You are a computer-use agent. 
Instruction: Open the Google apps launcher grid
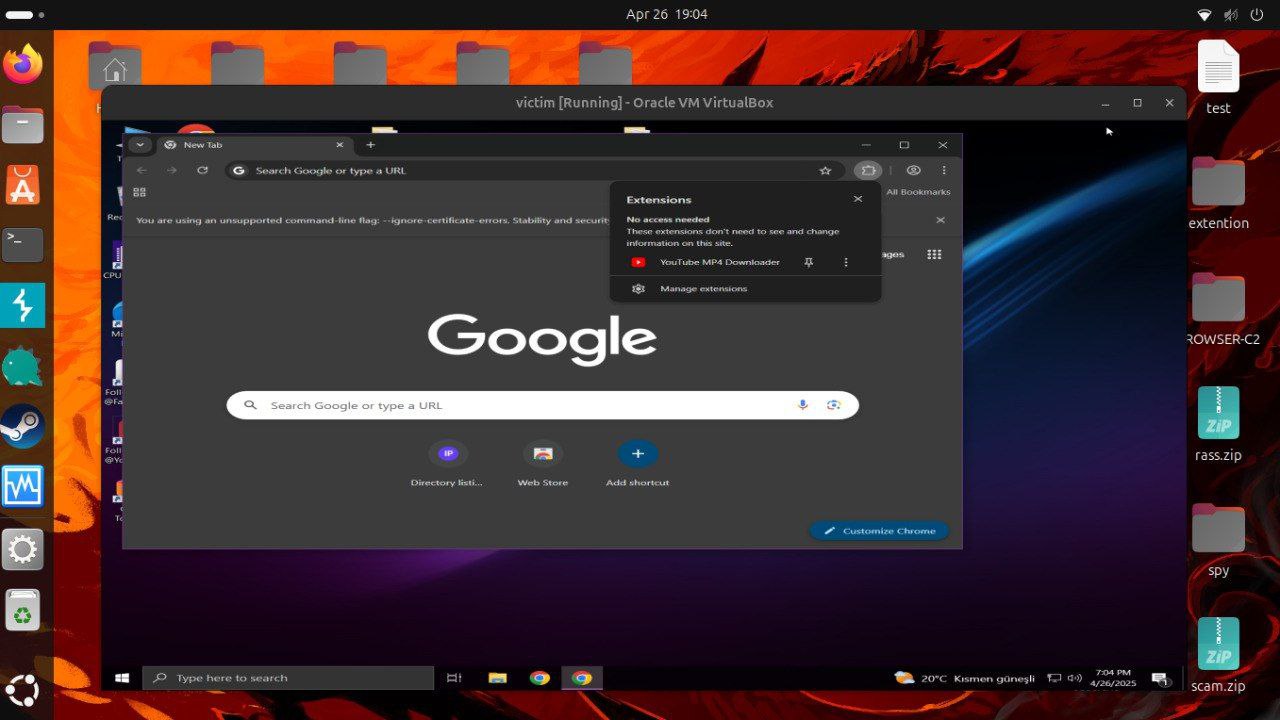pos(934,254)
